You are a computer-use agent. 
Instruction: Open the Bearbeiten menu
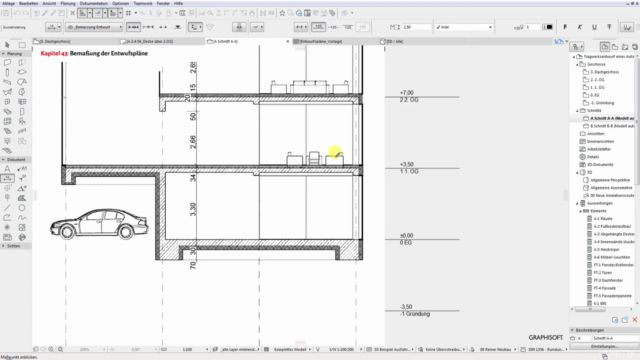(28, 3)
